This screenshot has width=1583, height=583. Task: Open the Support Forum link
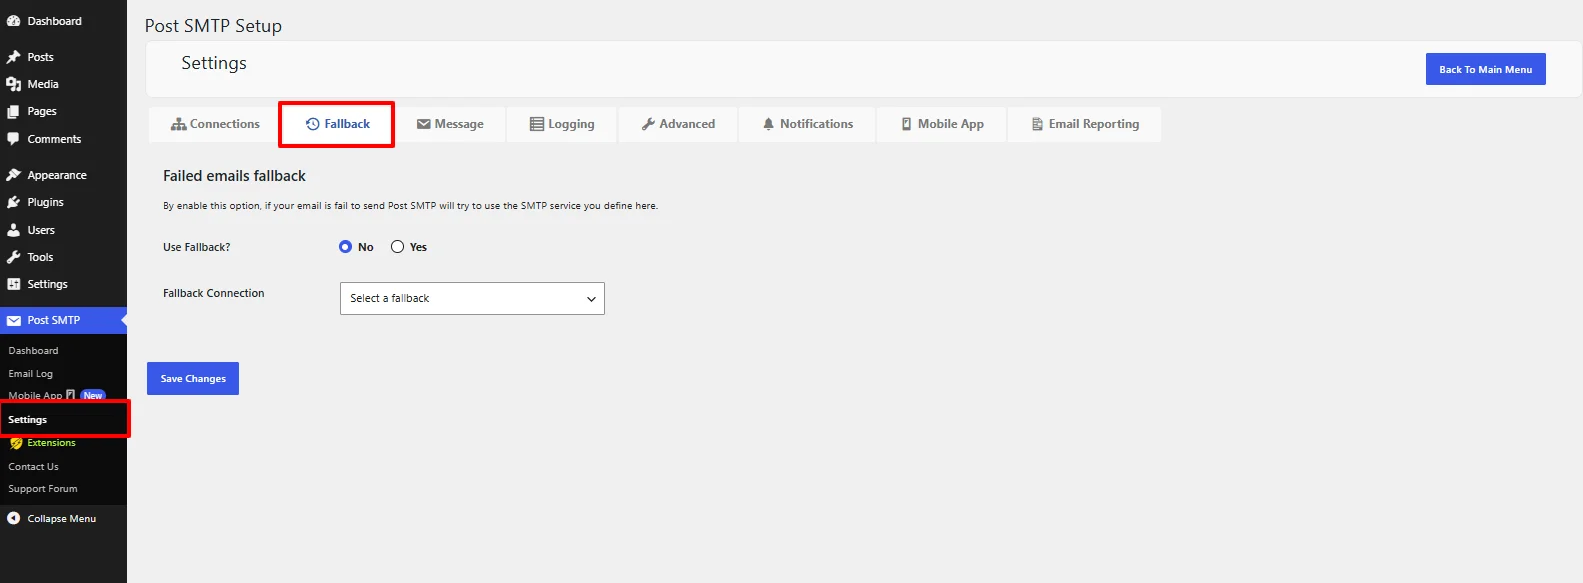tap(43, 489)
